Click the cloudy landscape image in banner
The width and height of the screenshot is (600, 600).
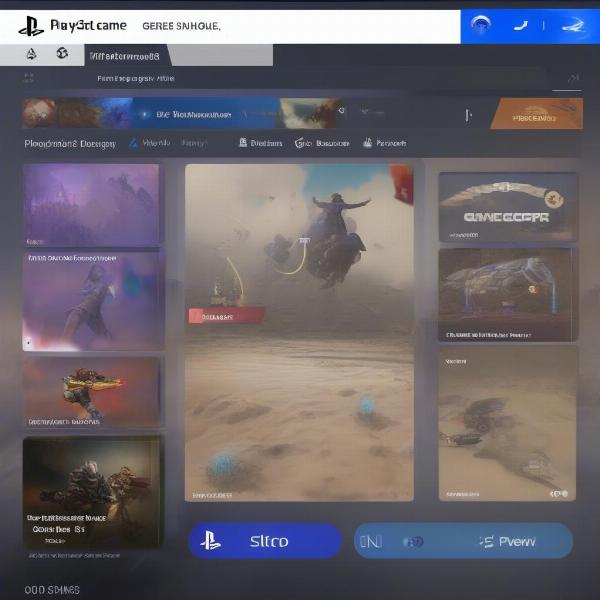click(x=308, y=113)
